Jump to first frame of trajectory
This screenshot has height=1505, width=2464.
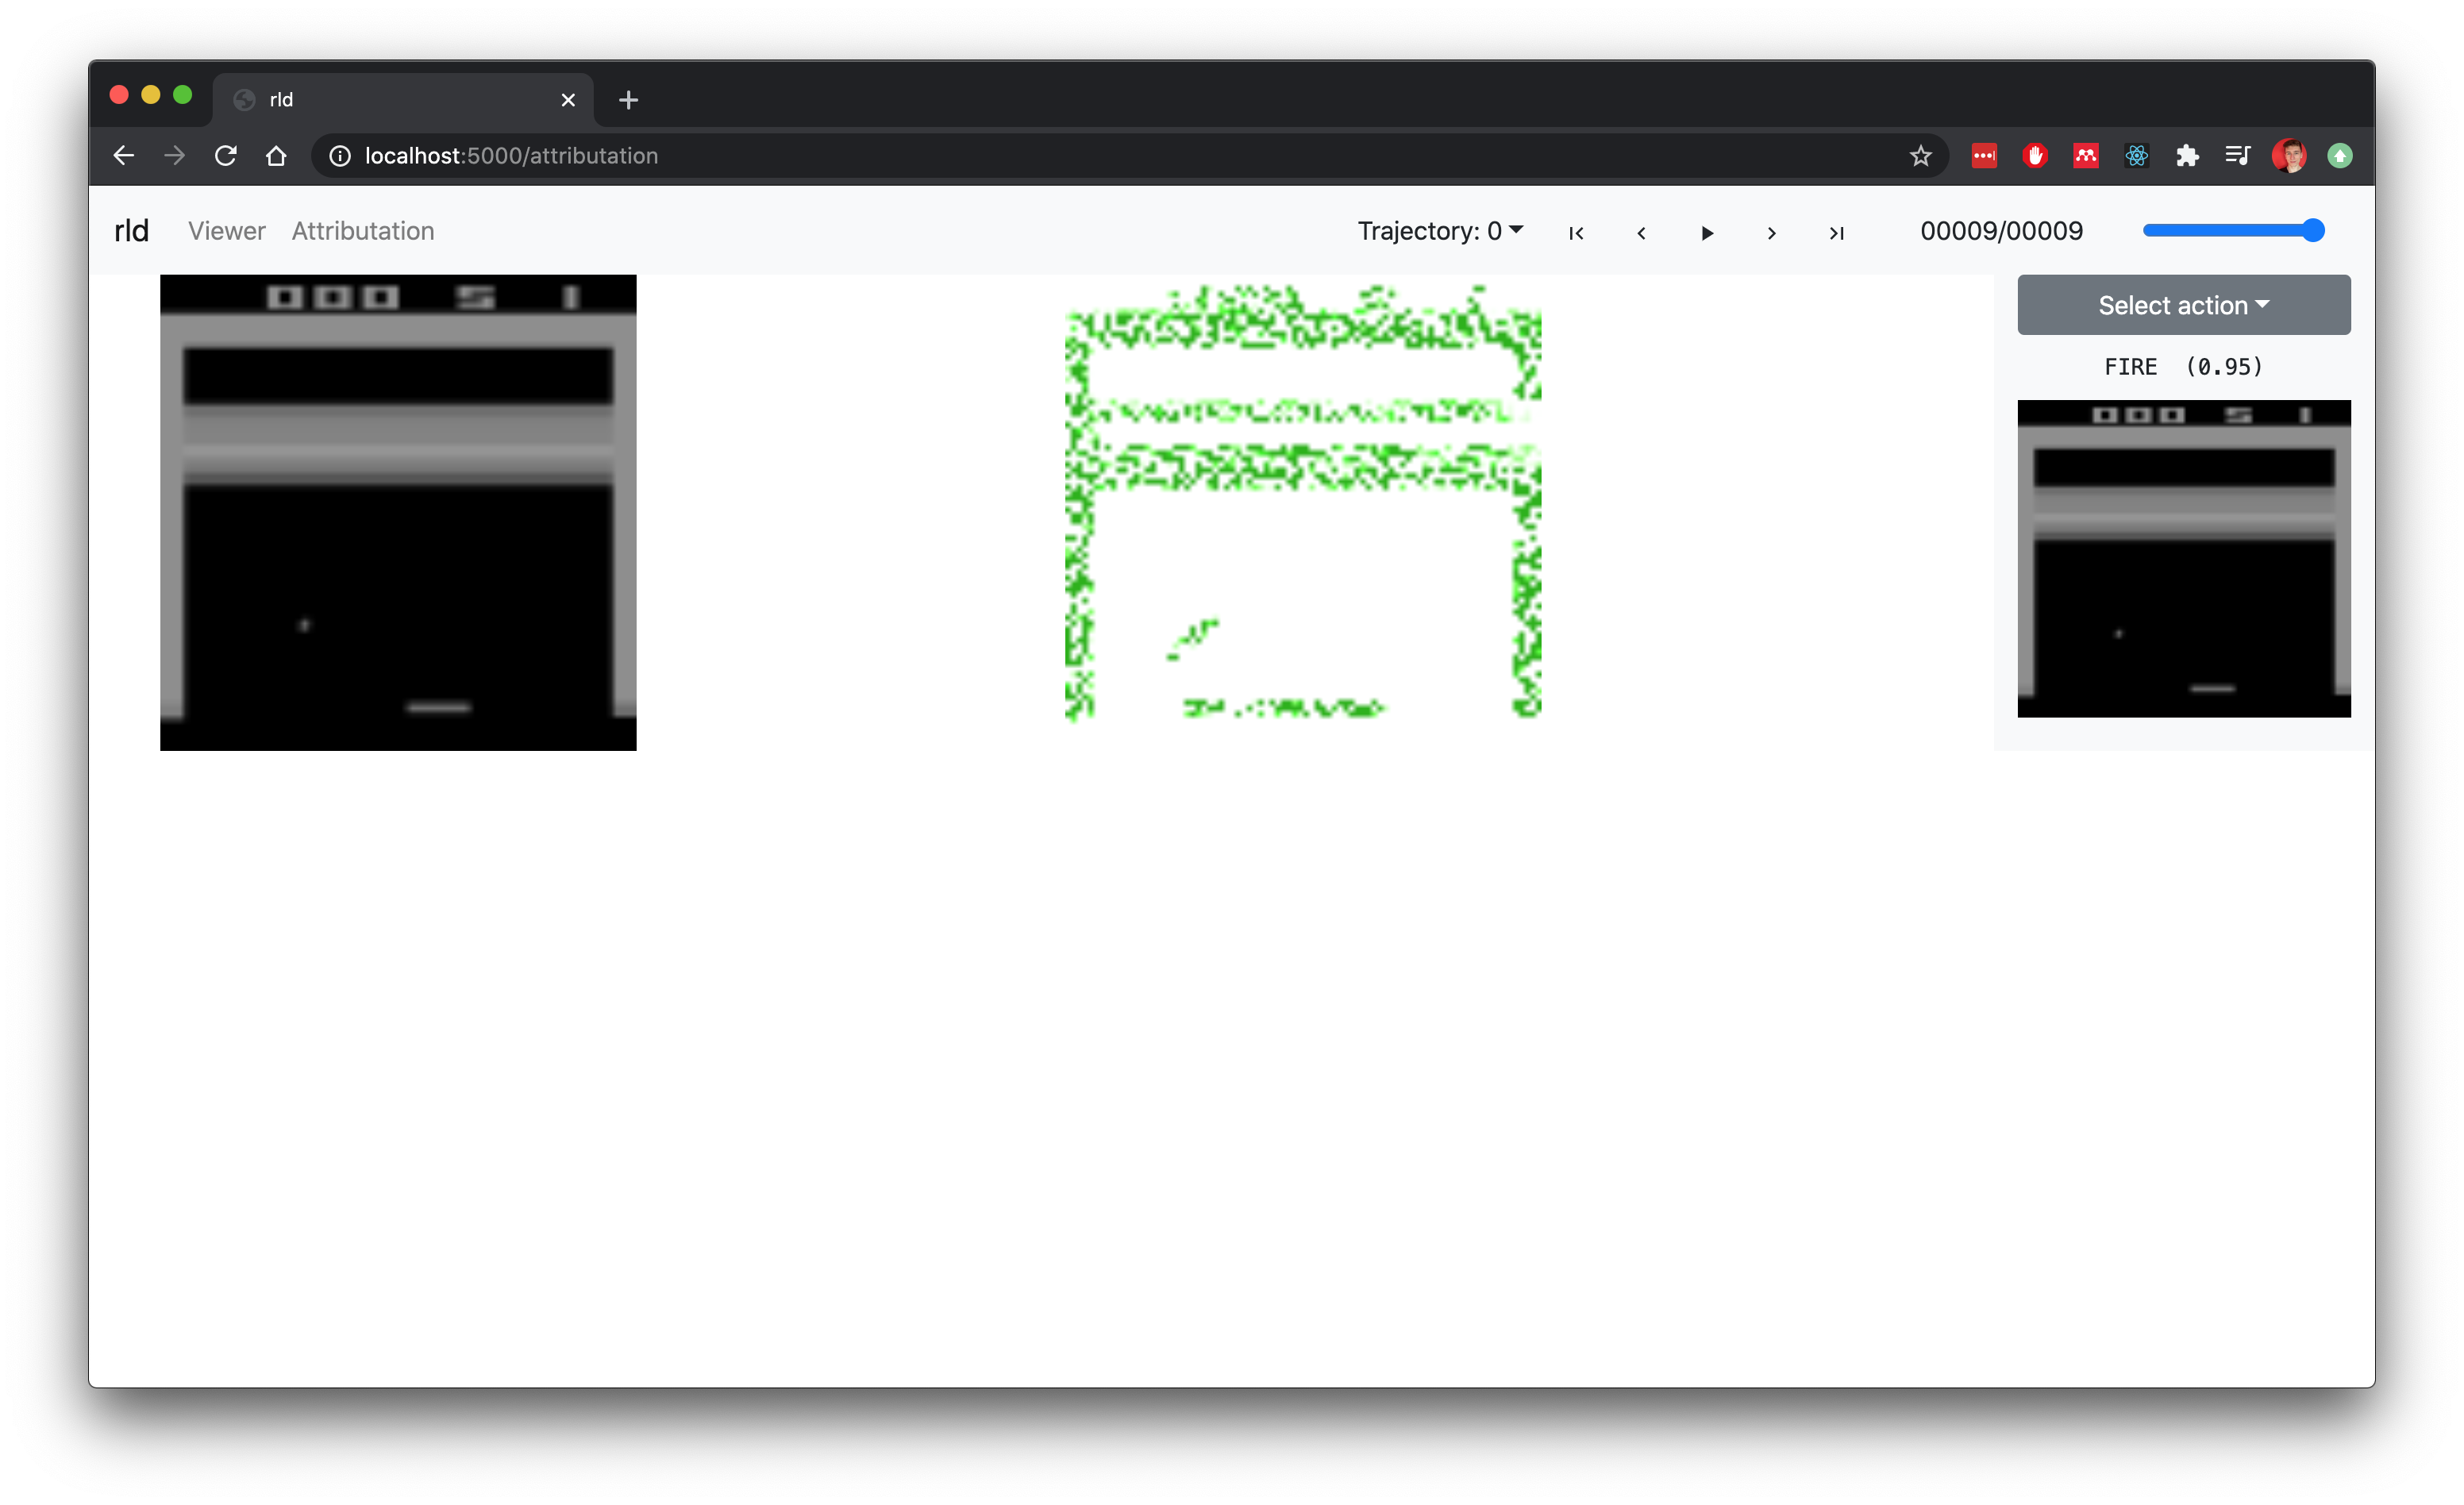tap(1576, 233)
